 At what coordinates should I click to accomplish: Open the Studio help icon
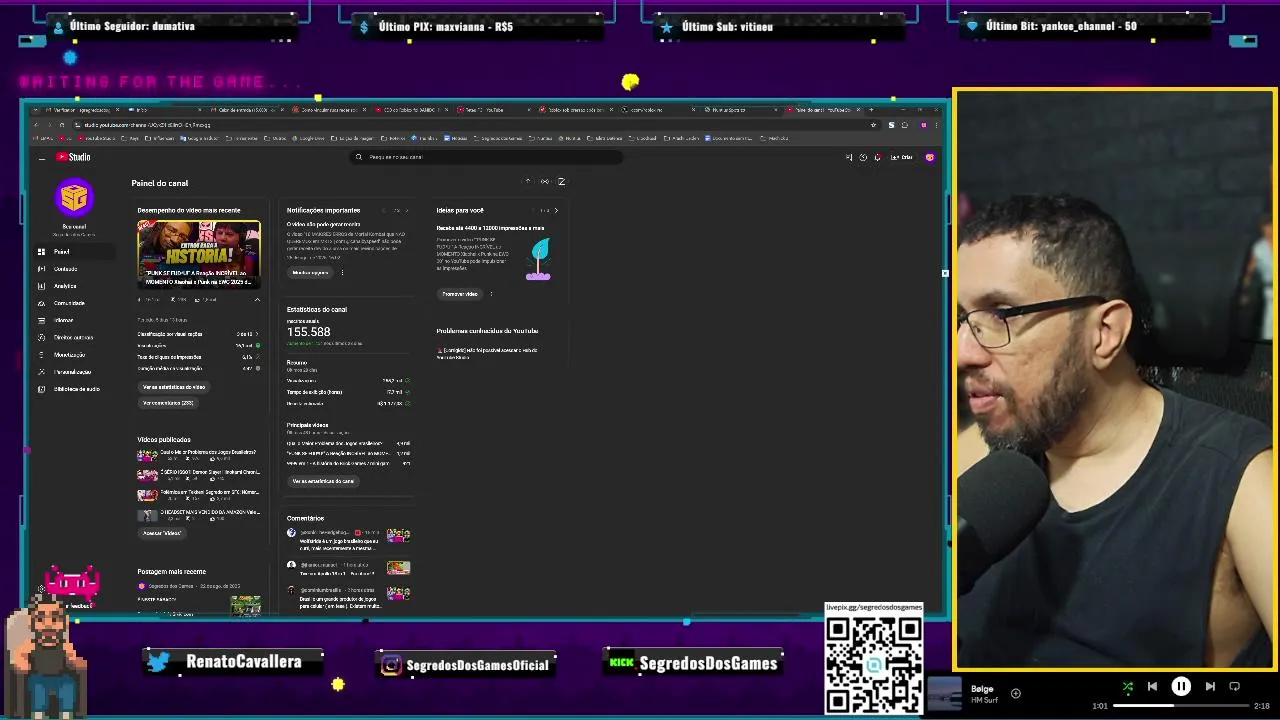(x=863, y=157)
